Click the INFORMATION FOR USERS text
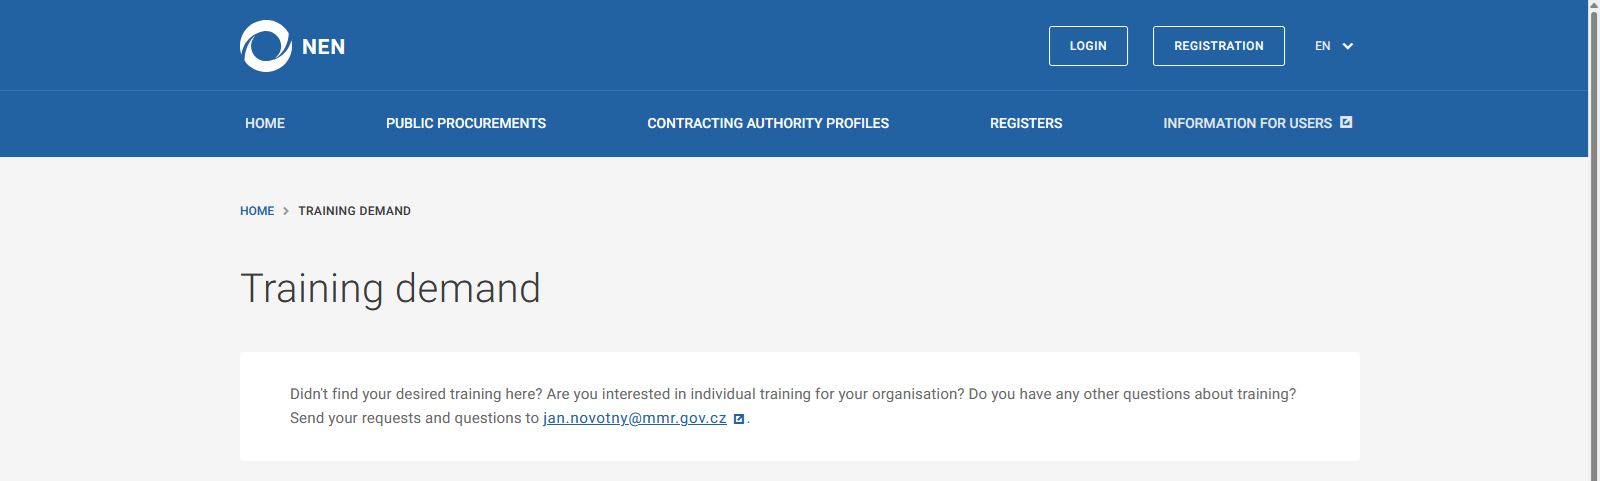This screenshot has height=481, width=1600. point(1247,123)
